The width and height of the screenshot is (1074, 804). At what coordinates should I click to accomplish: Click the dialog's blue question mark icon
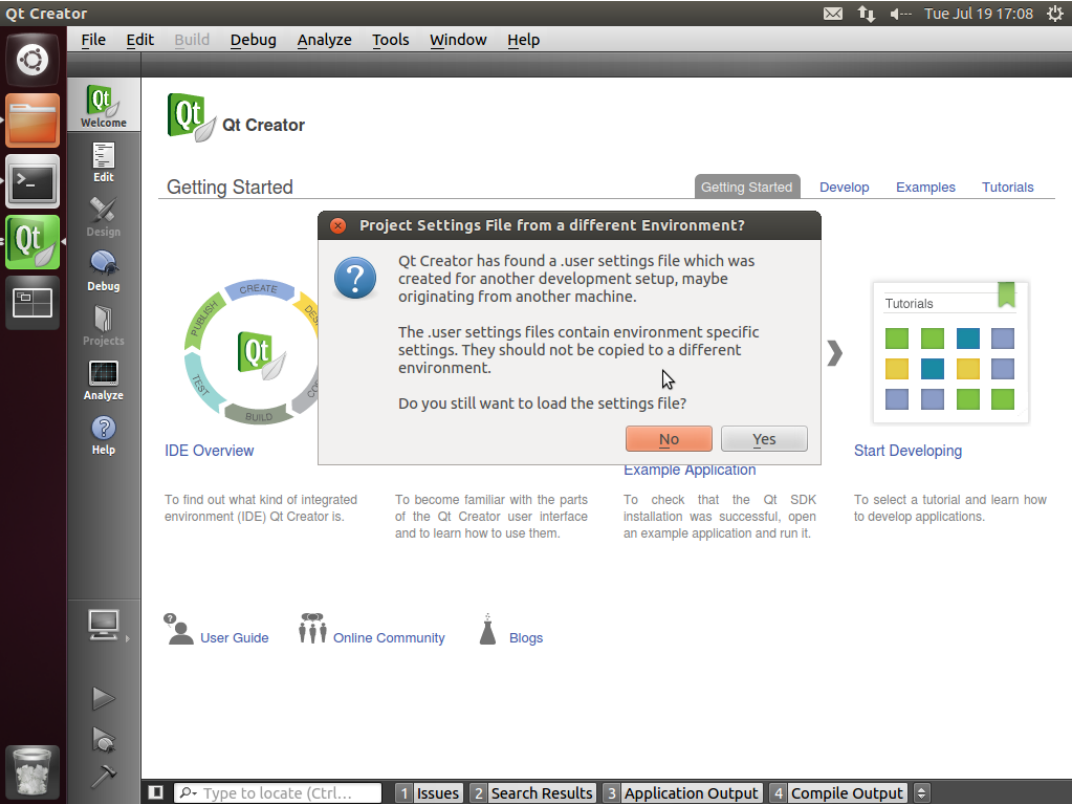pyautogui.click(x=355, y=278)
